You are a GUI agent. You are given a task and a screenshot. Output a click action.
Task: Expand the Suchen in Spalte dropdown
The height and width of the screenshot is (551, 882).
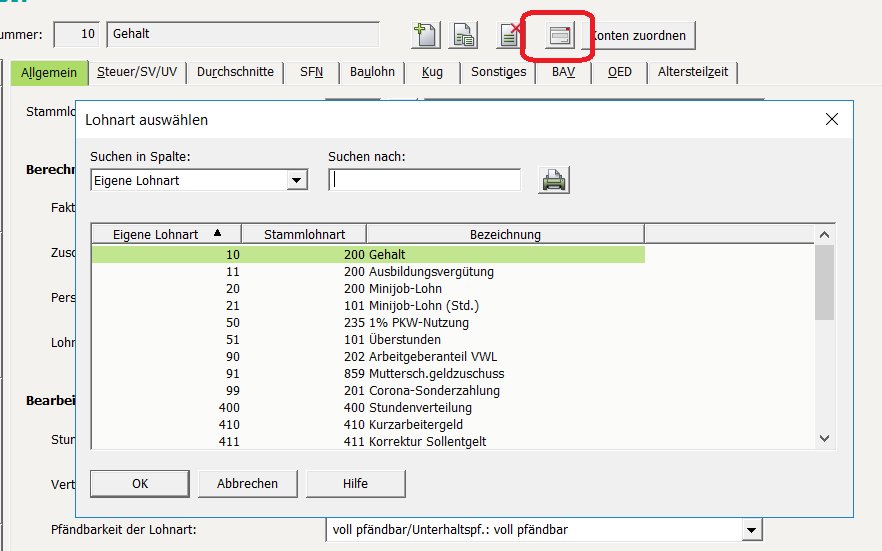(296, 180)
